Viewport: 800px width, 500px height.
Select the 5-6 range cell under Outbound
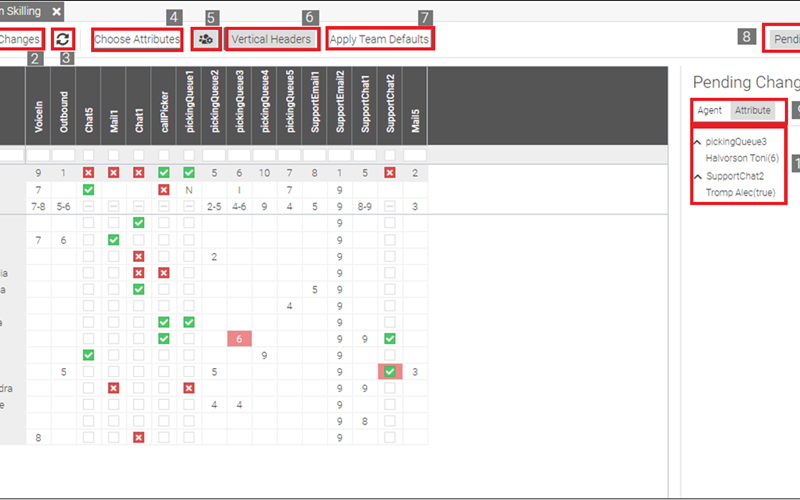[63, 207]
